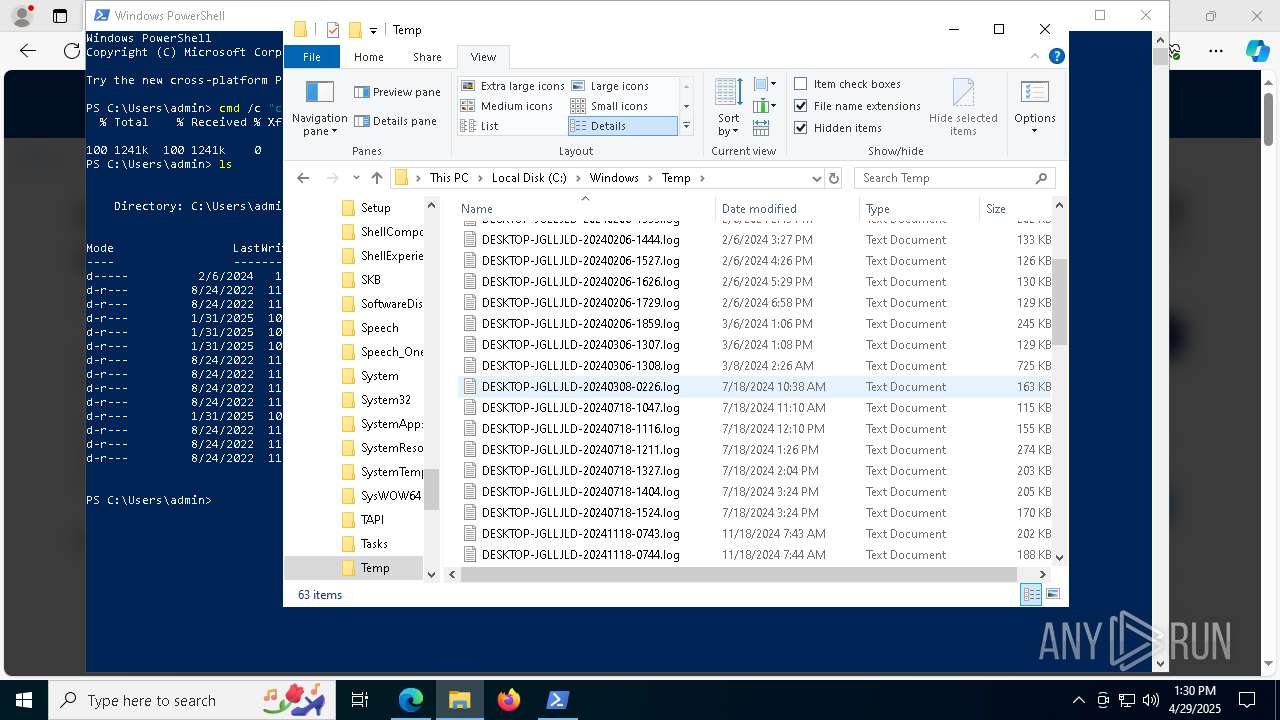Open Task View

(360, 700)
